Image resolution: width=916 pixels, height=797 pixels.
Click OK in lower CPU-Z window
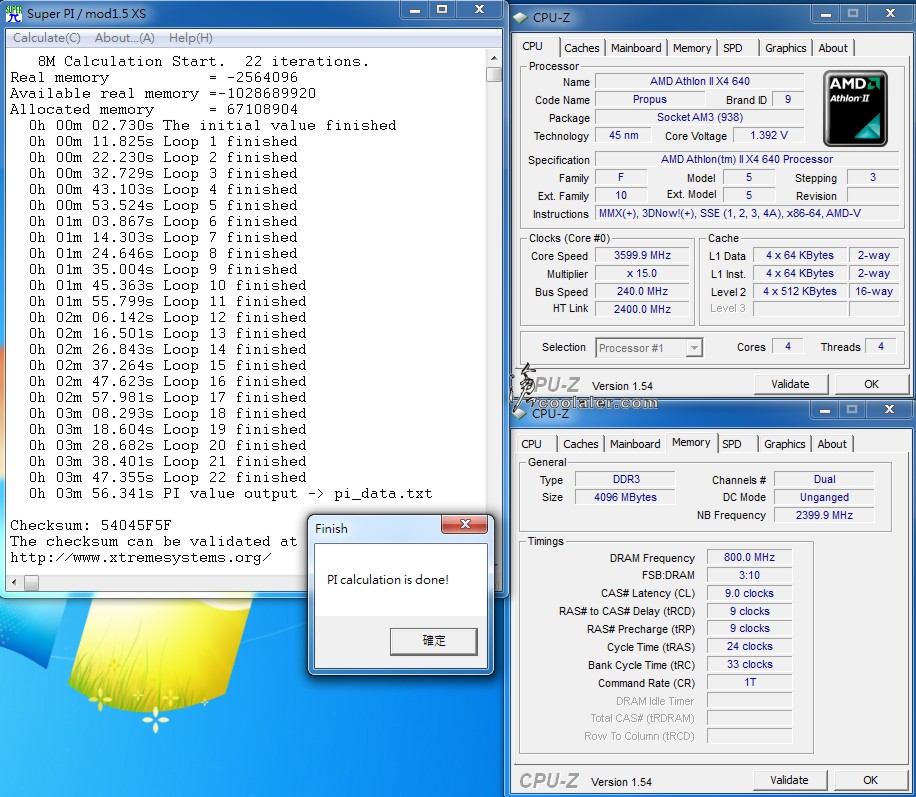[870, 780]
